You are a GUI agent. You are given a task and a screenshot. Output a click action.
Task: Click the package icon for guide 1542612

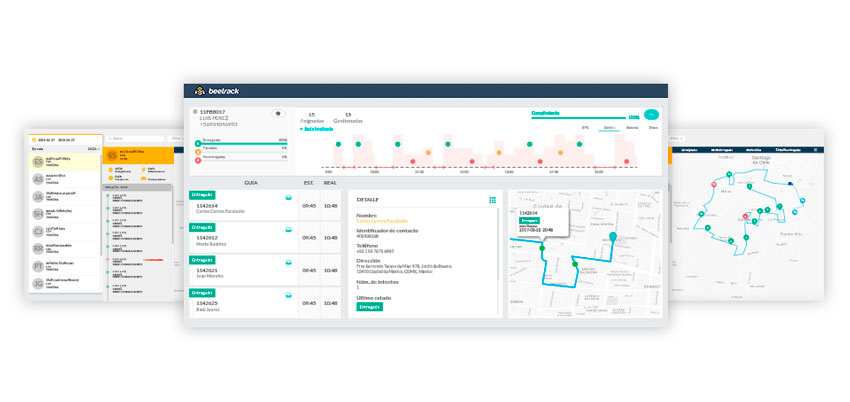coord(289,230)
